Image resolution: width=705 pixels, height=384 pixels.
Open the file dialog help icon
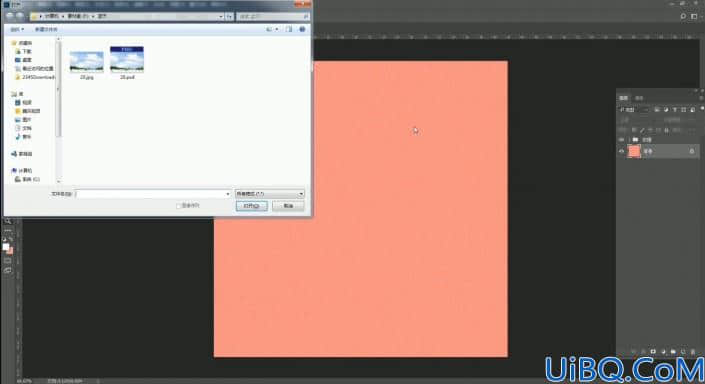(x=302, y=29)
